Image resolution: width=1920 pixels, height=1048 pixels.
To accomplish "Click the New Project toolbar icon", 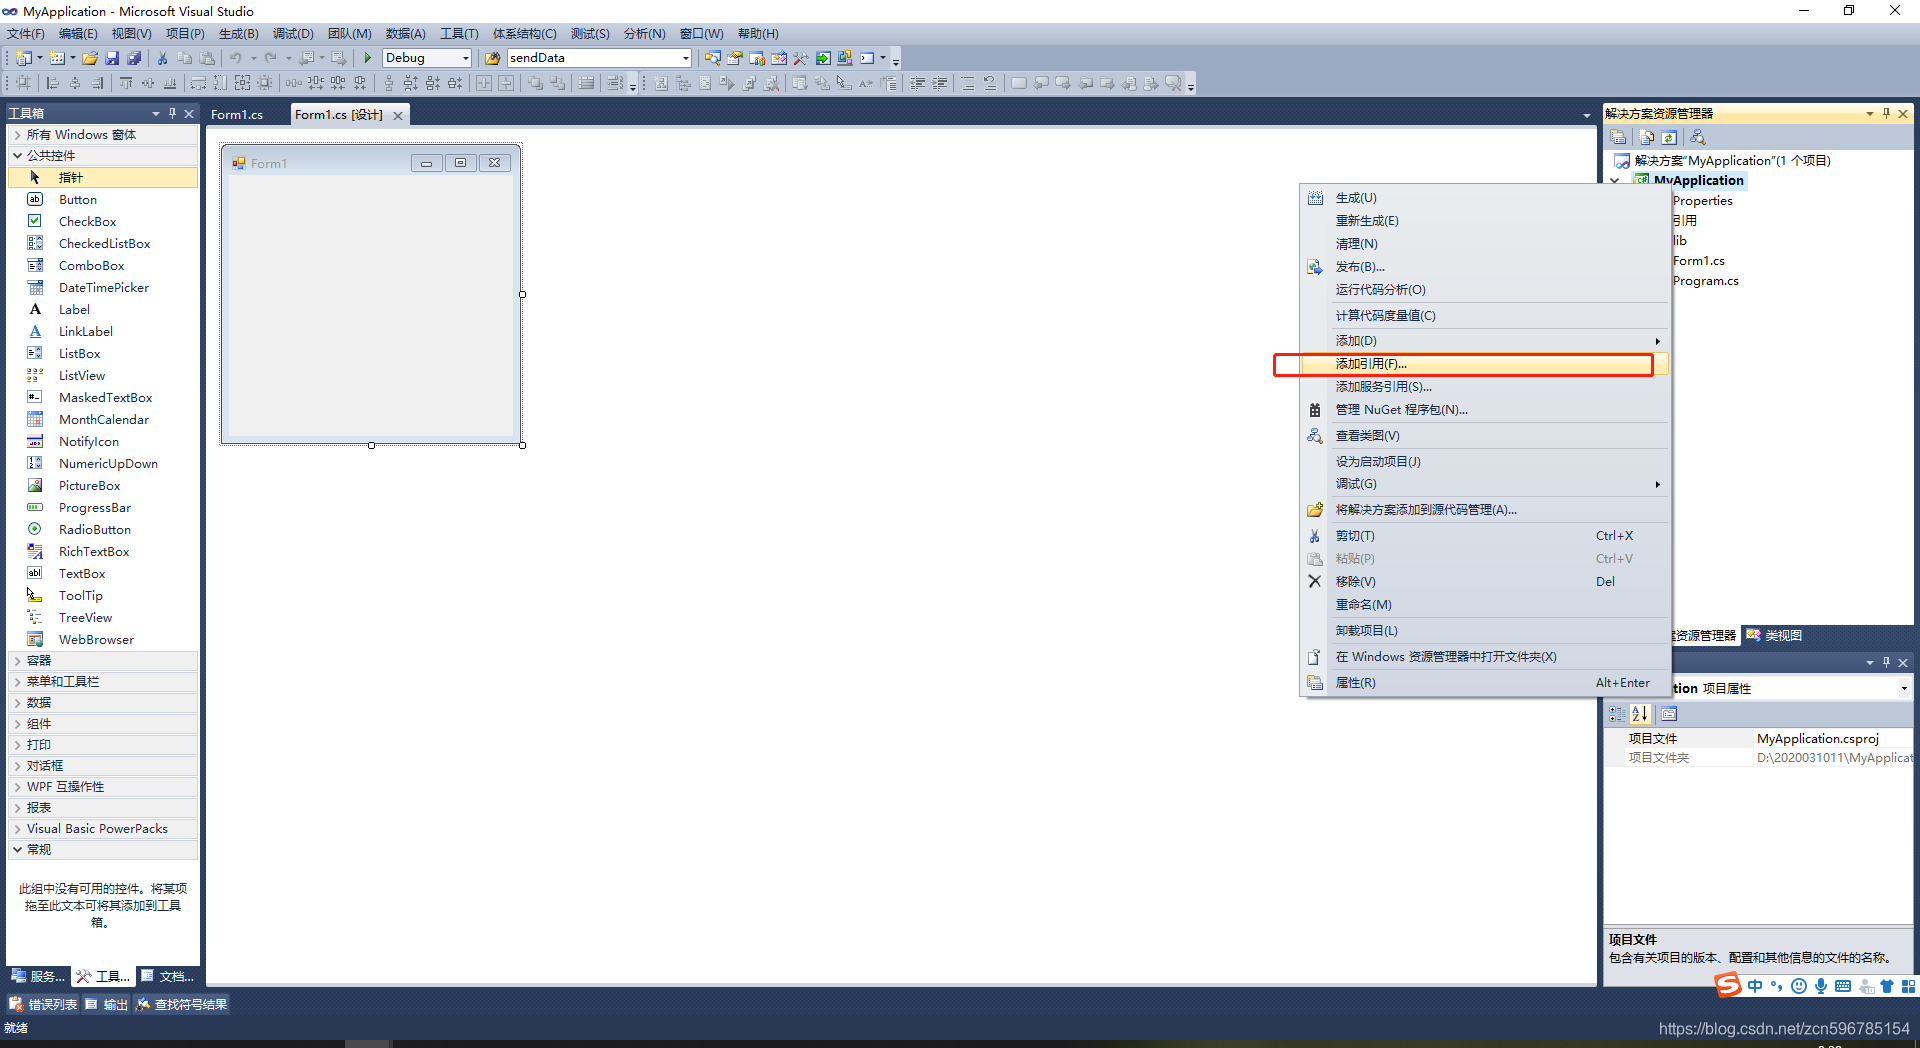I will [x=23, y=58].
